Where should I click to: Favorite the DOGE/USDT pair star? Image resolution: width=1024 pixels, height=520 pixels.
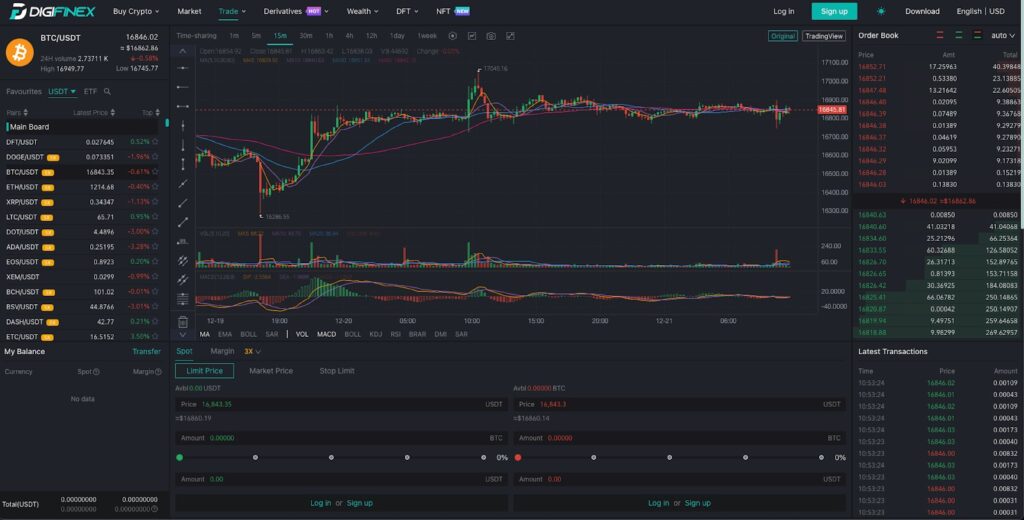[155, 157]
